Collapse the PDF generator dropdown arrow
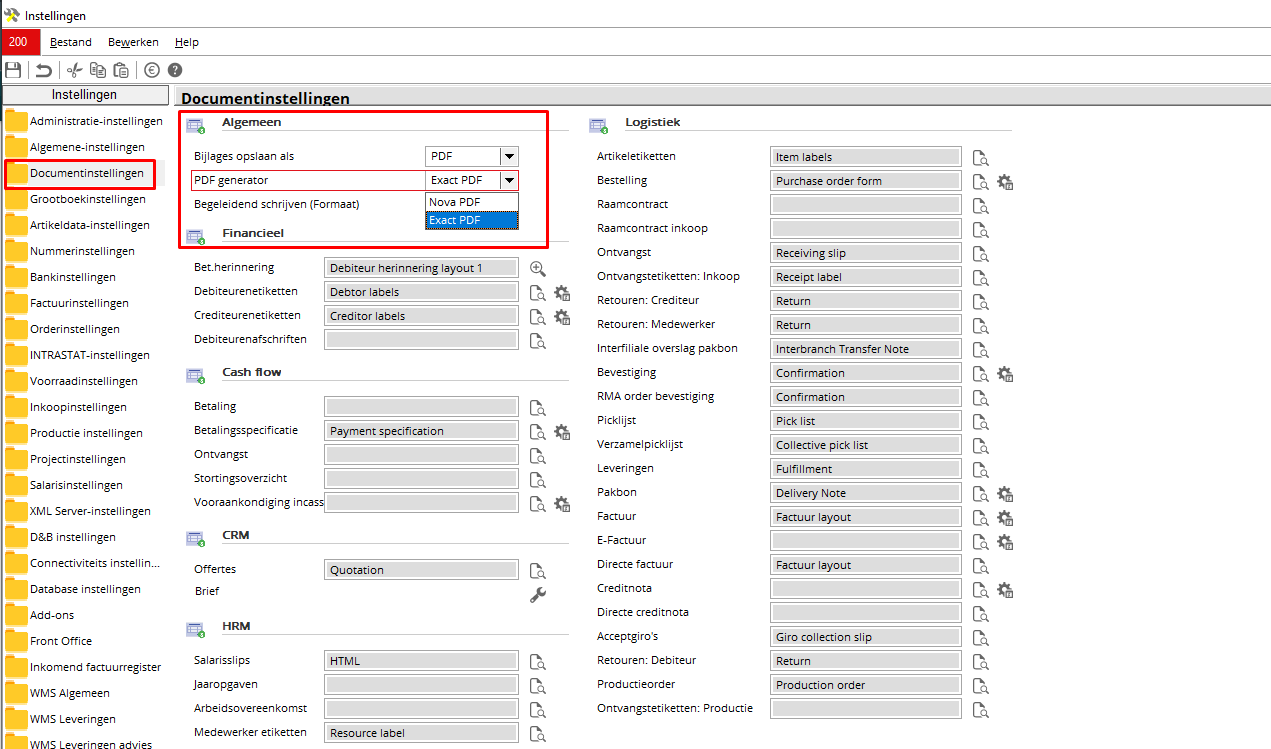The height and width of the screenshot is (749, 1271). tap(509, 180)
